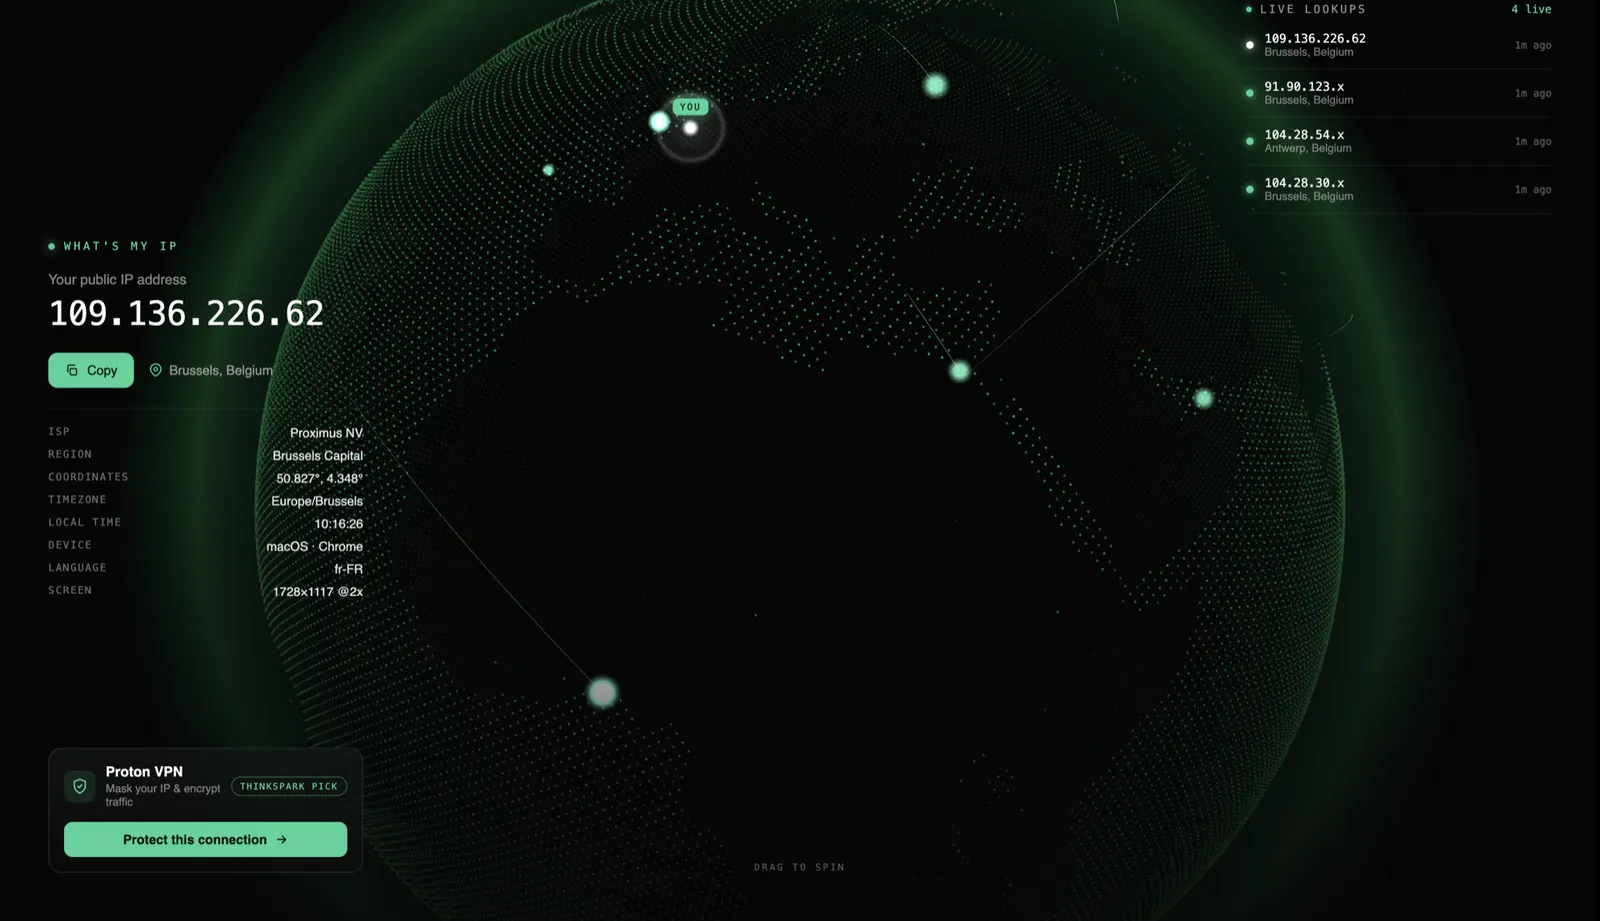Open the 109.136.226.62 live lookup row
Image resolution: width=1600 pixels, height=921 pixels.
click(1400, 45)
